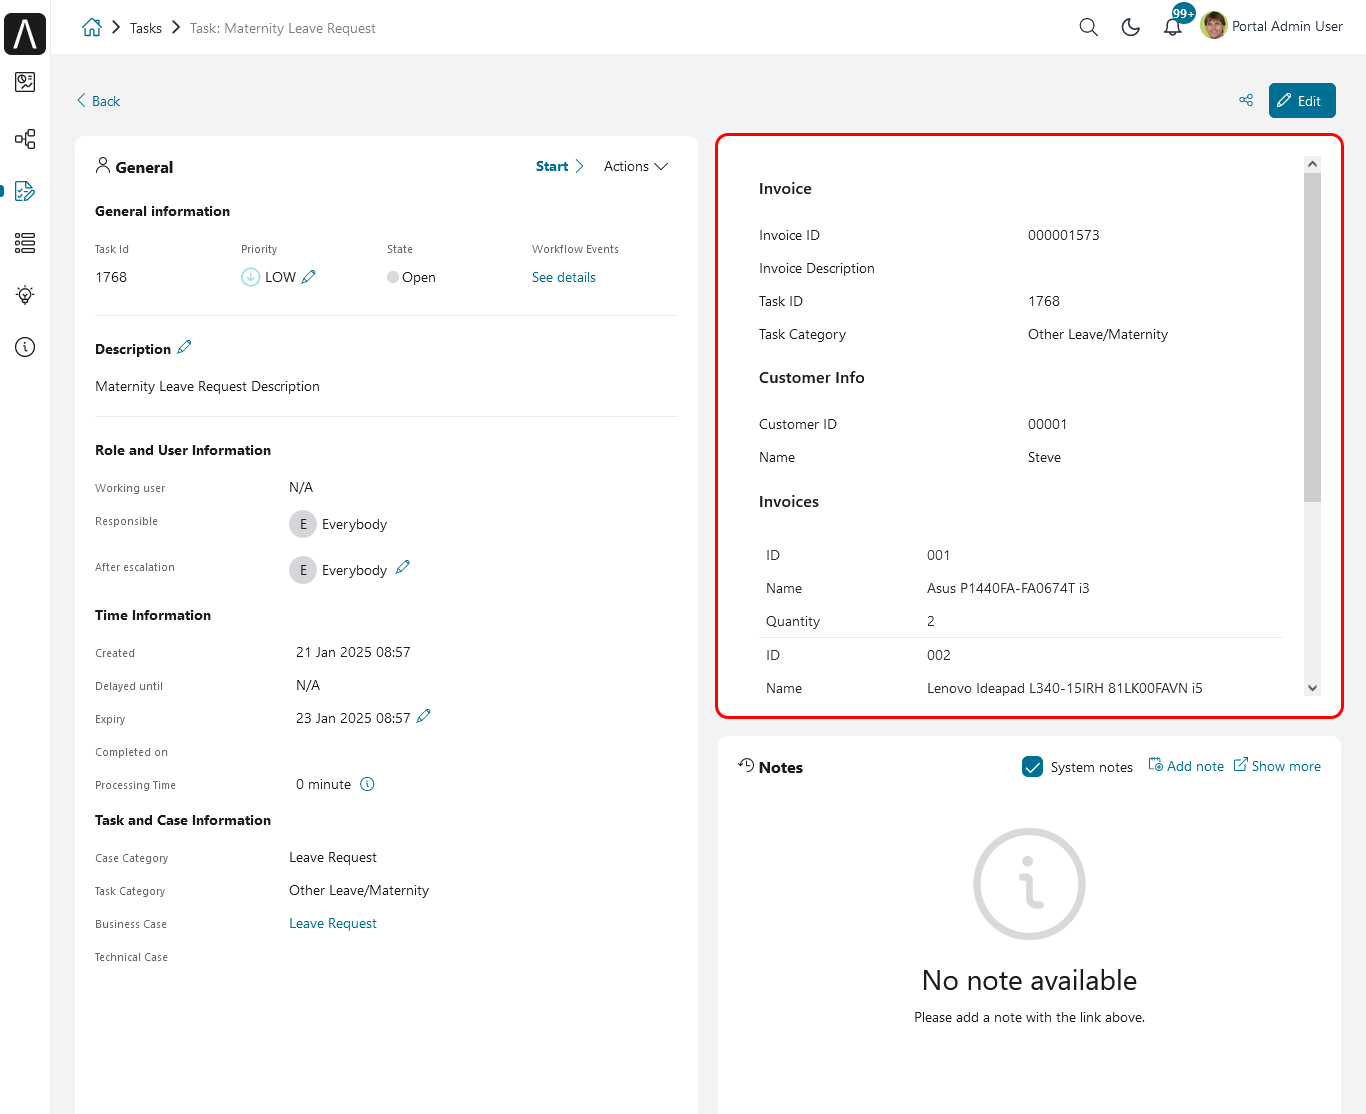Click Case Category Leave Request value
This screenshot has width=1366, height=1114.
[x=333, y=857]
